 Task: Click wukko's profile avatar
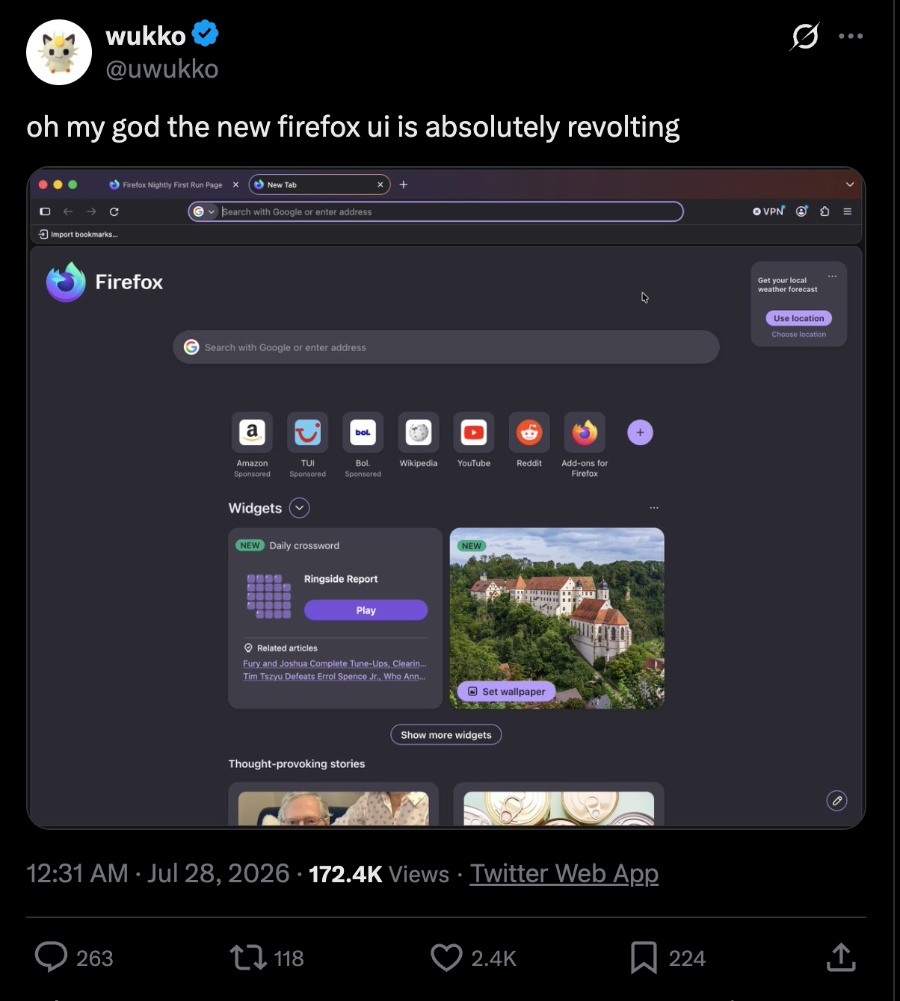[x=59, y=52]
